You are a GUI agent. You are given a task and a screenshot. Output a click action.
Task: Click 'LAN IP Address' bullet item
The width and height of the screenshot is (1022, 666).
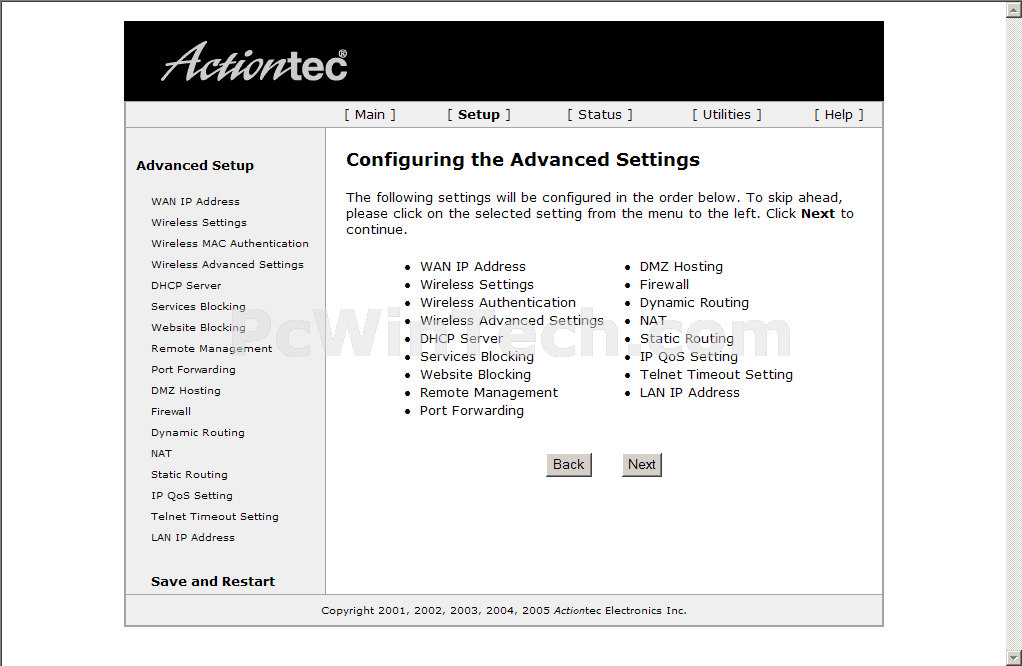coord(690,392)
